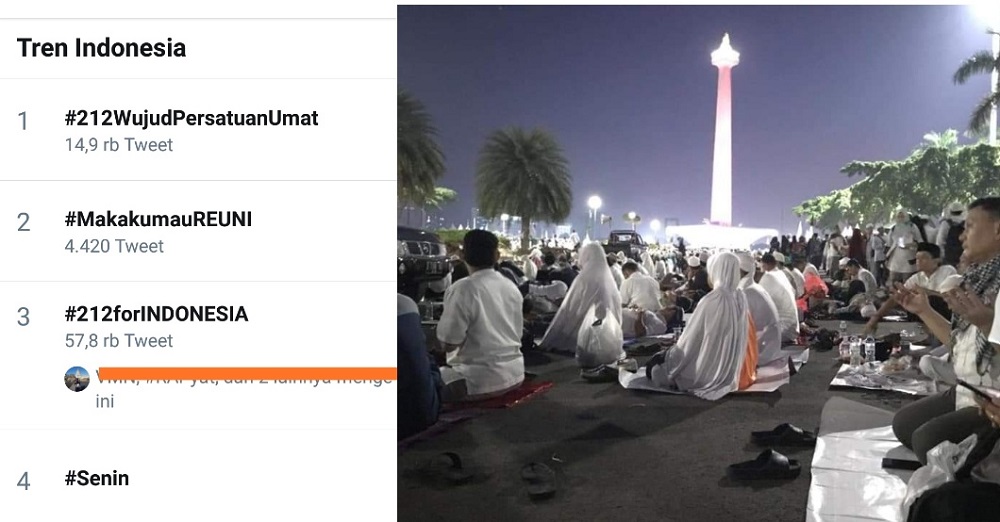Open the #212WujudPersatuanUmat trending hashtag
The image size is (1000, 522).
click(191, 118)
